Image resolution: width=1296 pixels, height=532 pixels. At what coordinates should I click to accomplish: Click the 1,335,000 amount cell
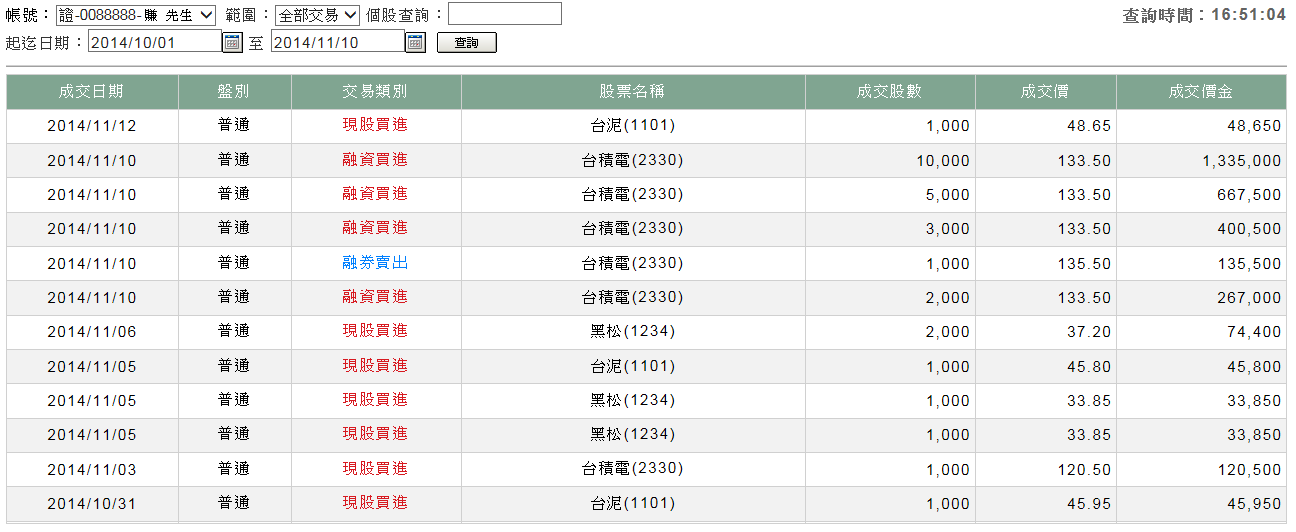click(1241, 161)
